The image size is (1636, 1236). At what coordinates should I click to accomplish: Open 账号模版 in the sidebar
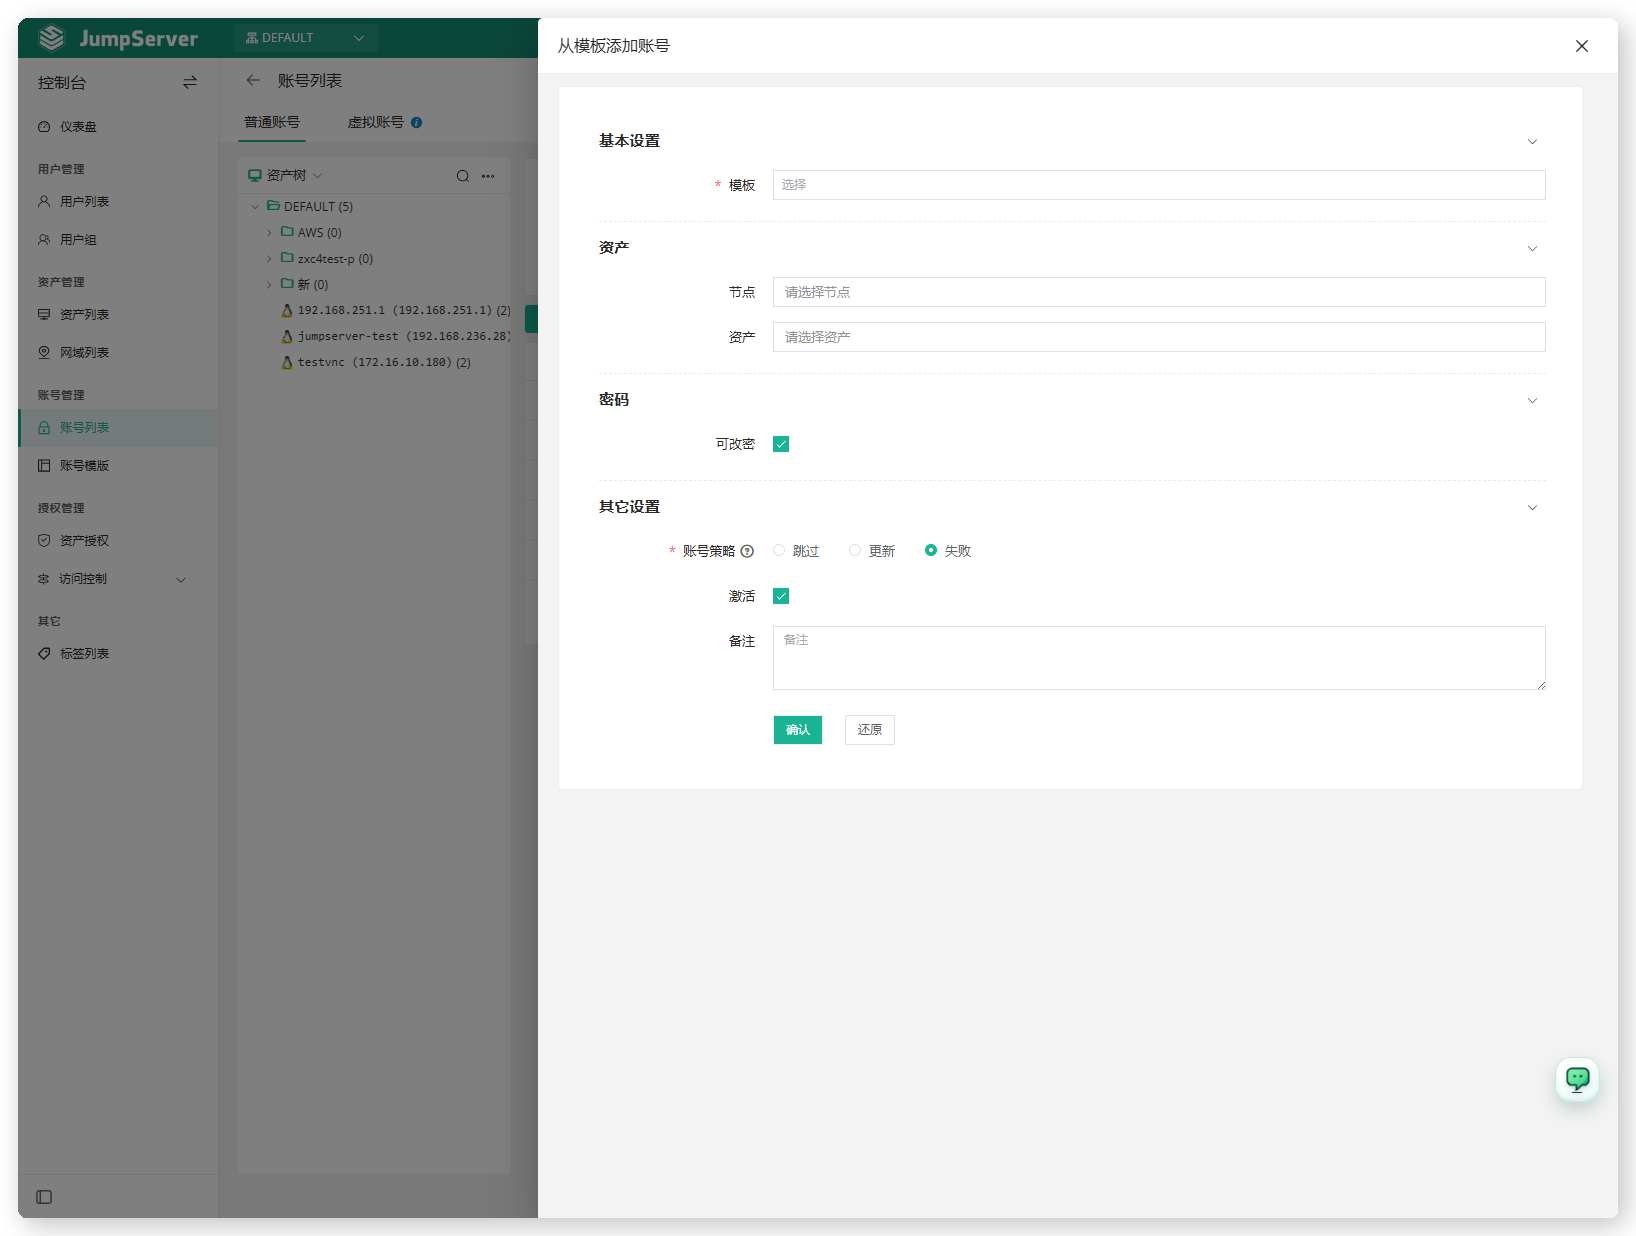click(x=118, y=466)
